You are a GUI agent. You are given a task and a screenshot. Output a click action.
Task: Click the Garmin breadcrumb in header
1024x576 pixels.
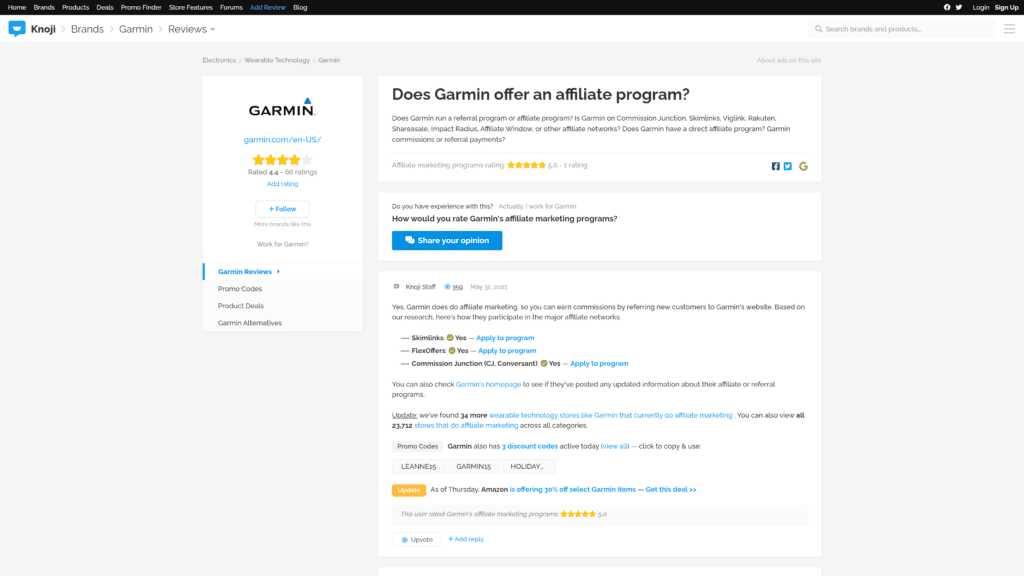[136, 29]
